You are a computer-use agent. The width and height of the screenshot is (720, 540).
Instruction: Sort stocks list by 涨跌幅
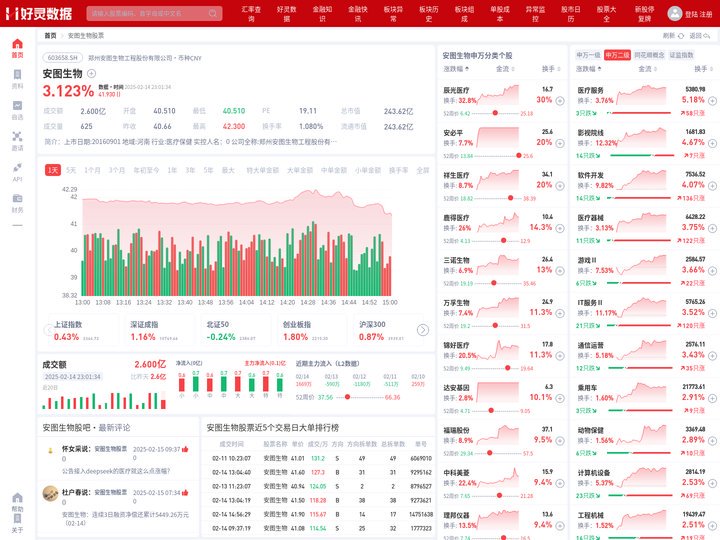pyautogui.click(x=456, y=69)
